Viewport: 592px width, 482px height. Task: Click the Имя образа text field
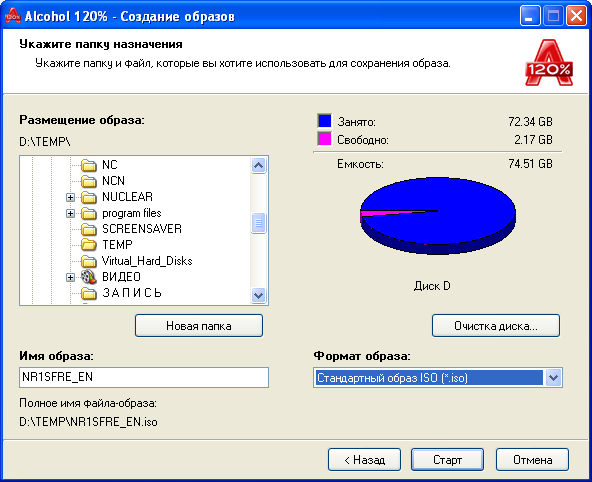[x=144, y=377]
